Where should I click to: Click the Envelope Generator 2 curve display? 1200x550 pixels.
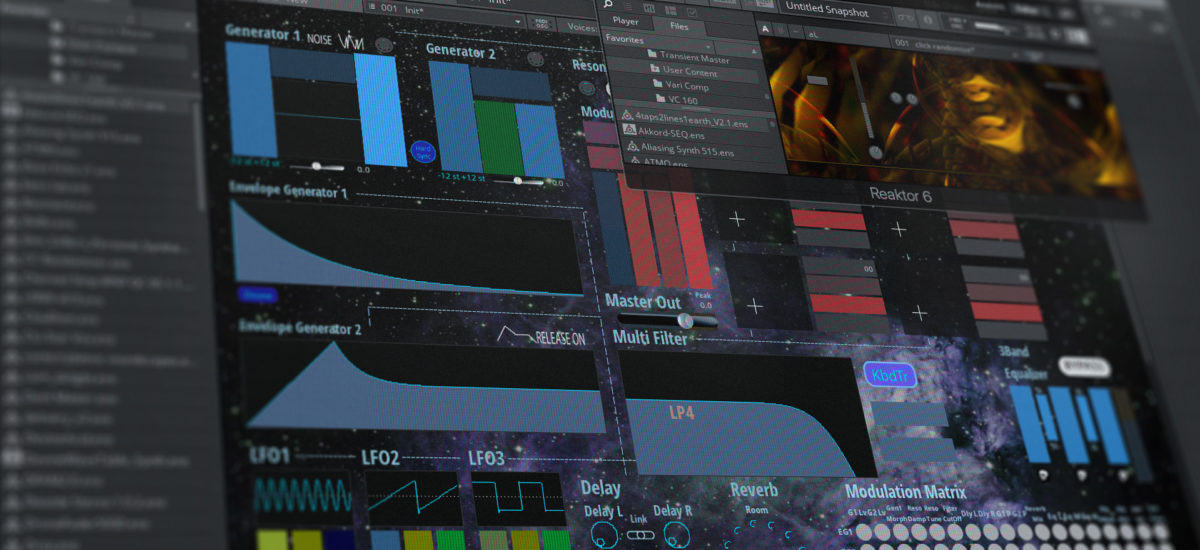tap(425, 385)
